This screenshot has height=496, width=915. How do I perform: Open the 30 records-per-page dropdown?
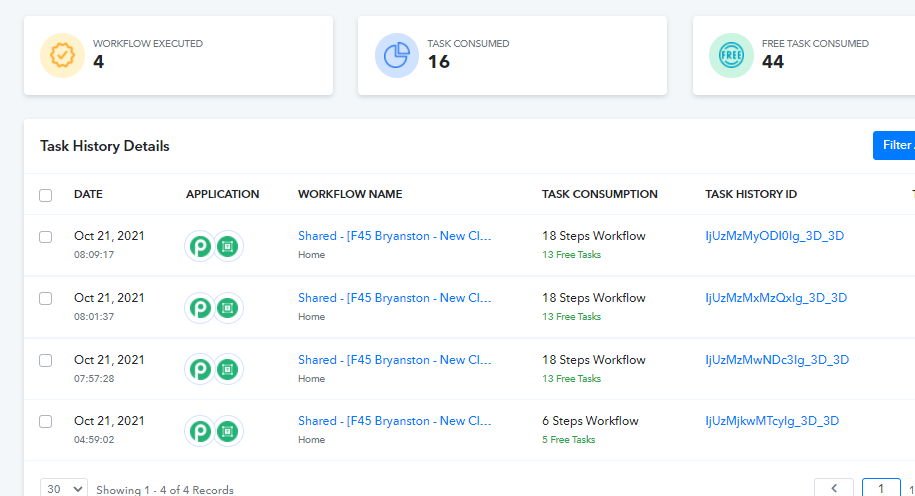pos(64,488)
